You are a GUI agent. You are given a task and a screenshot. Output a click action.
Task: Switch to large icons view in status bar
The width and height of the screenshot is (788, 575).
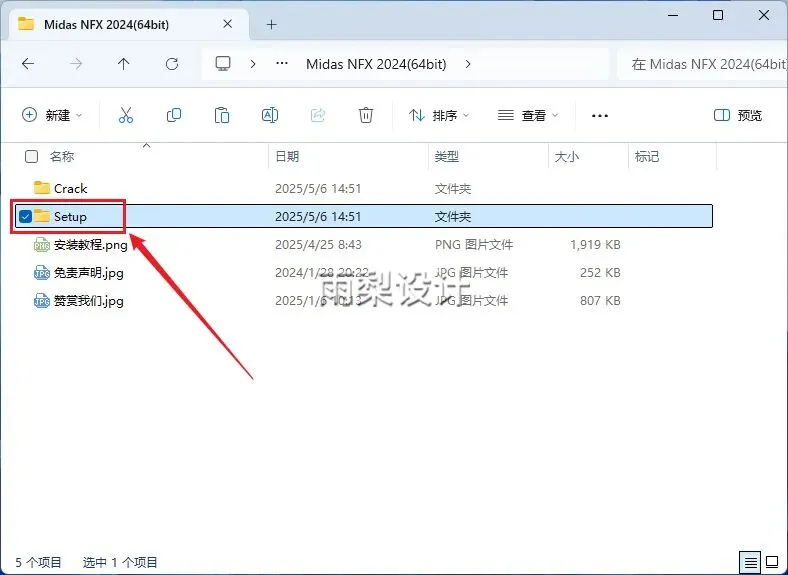(x=772, y=561)
